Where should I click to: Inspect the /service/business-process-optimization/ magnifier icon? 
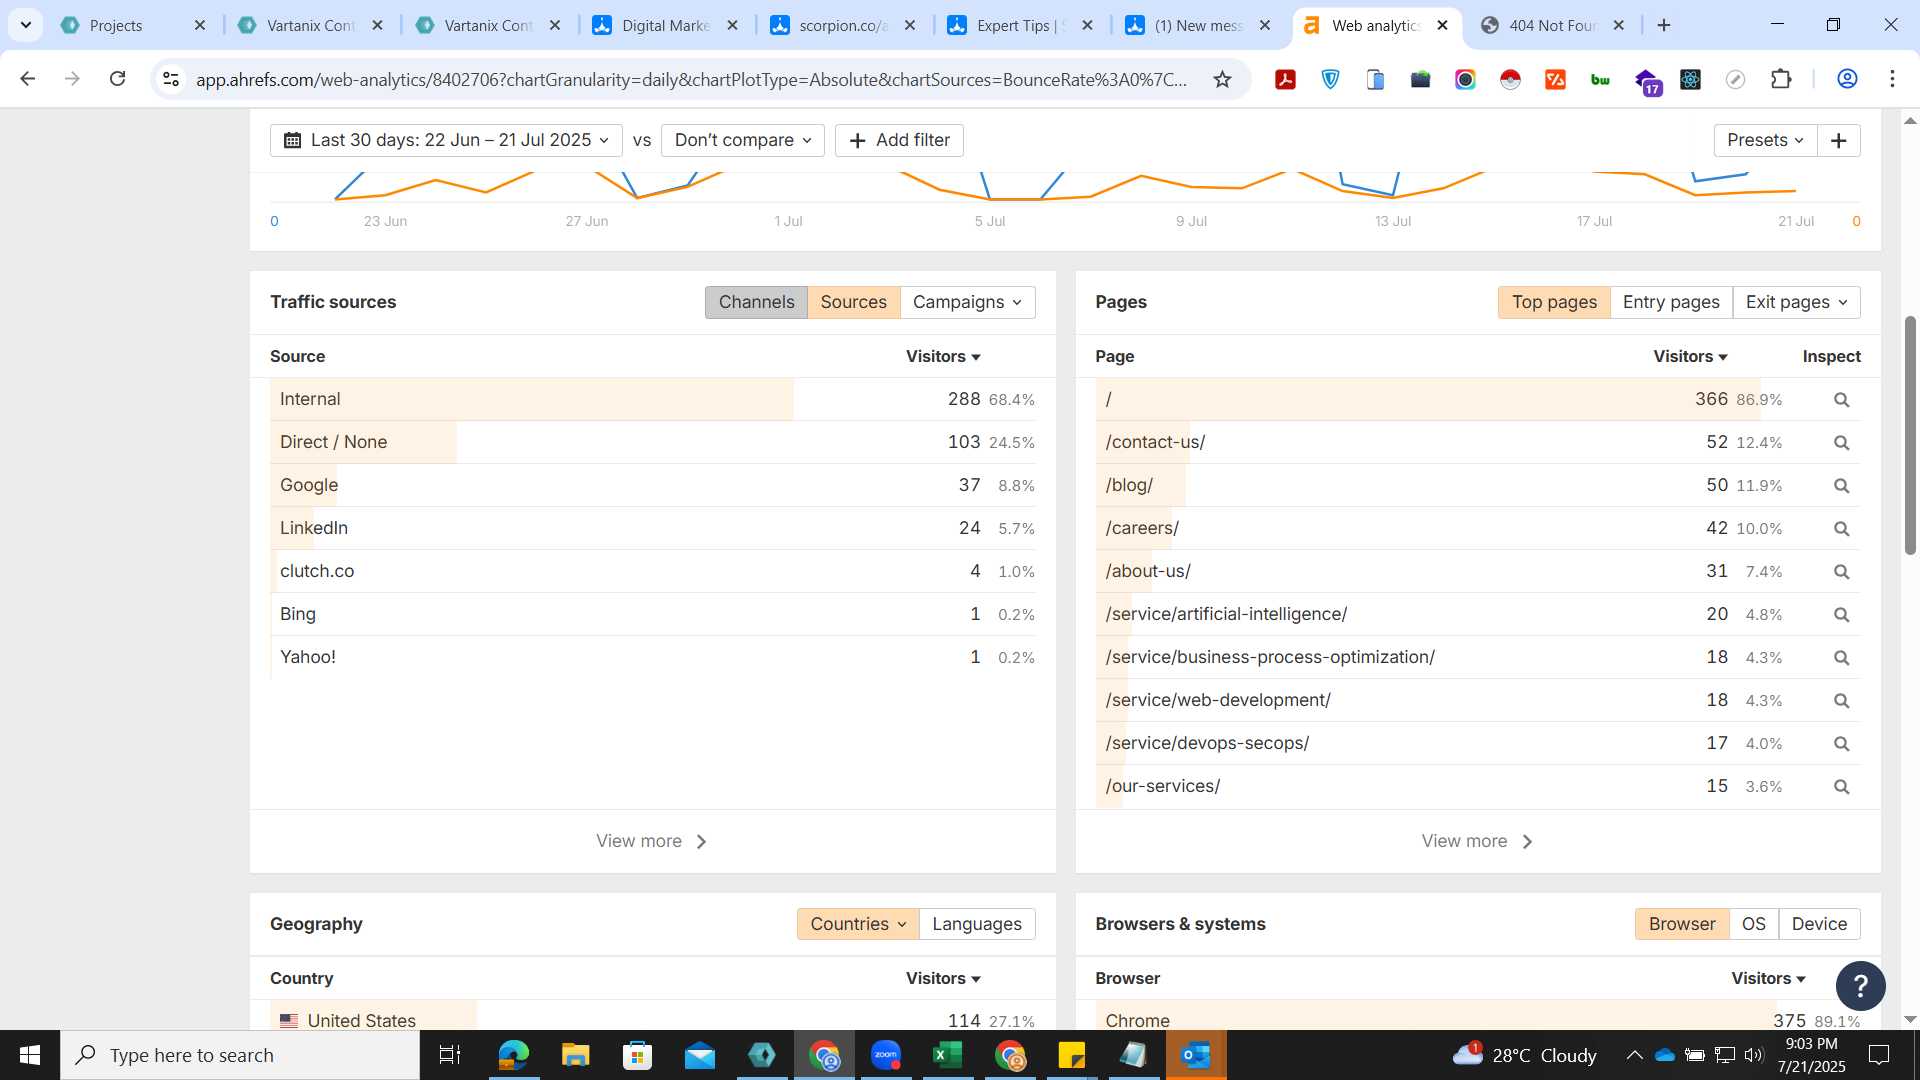pyautogui.click(x=1841, y=658)
